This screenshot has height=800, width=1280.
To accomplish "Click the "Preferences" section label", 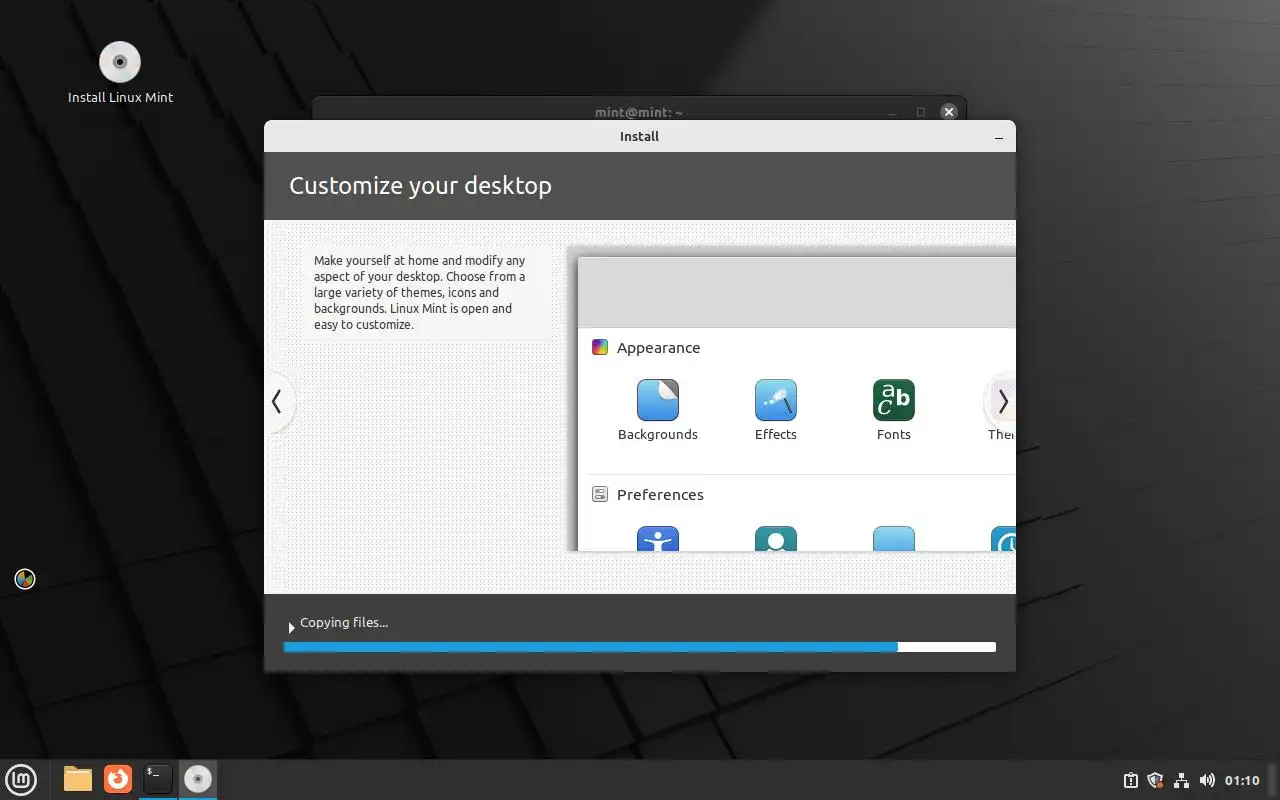I will [660, 495].
